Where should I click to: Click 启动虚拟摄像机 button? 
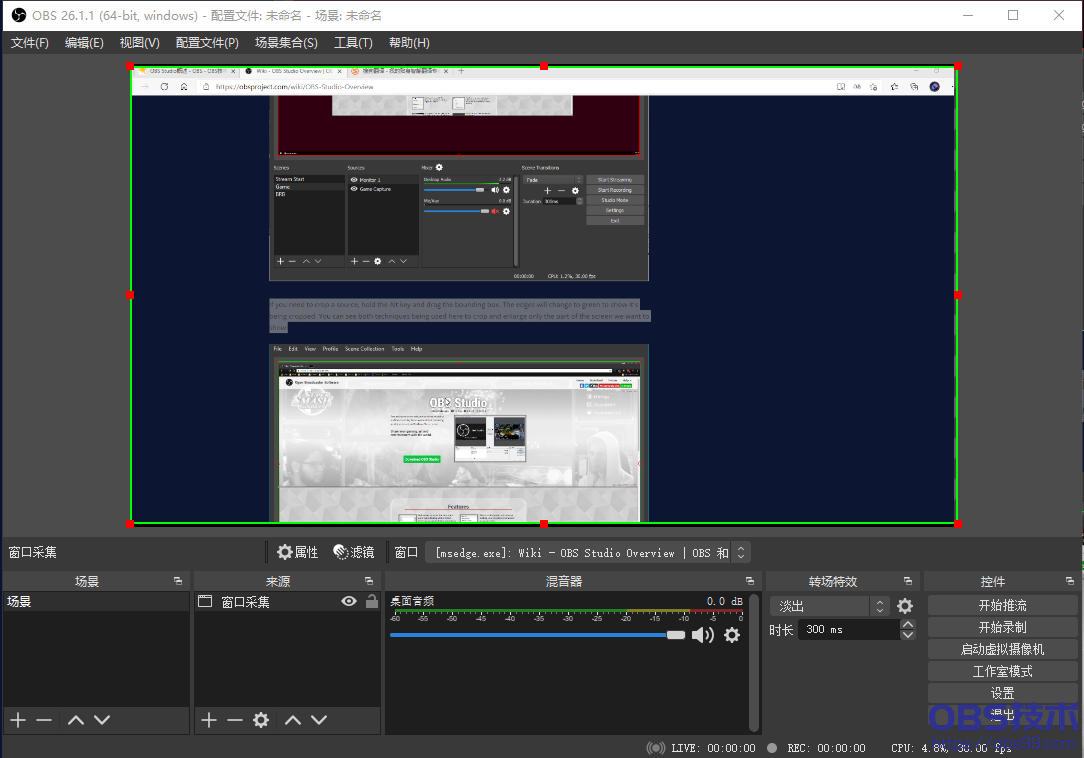[1002, 649]
